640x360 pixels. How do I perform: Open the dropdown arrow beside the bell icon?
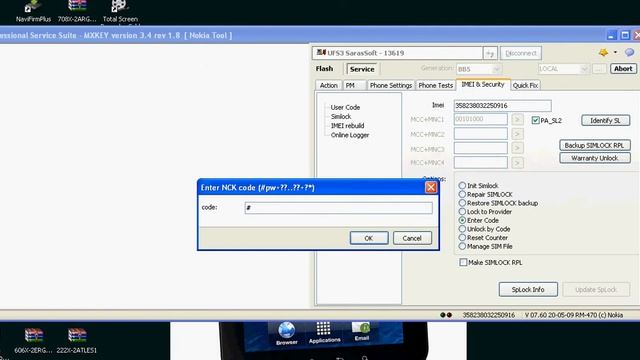coord(615,52)
